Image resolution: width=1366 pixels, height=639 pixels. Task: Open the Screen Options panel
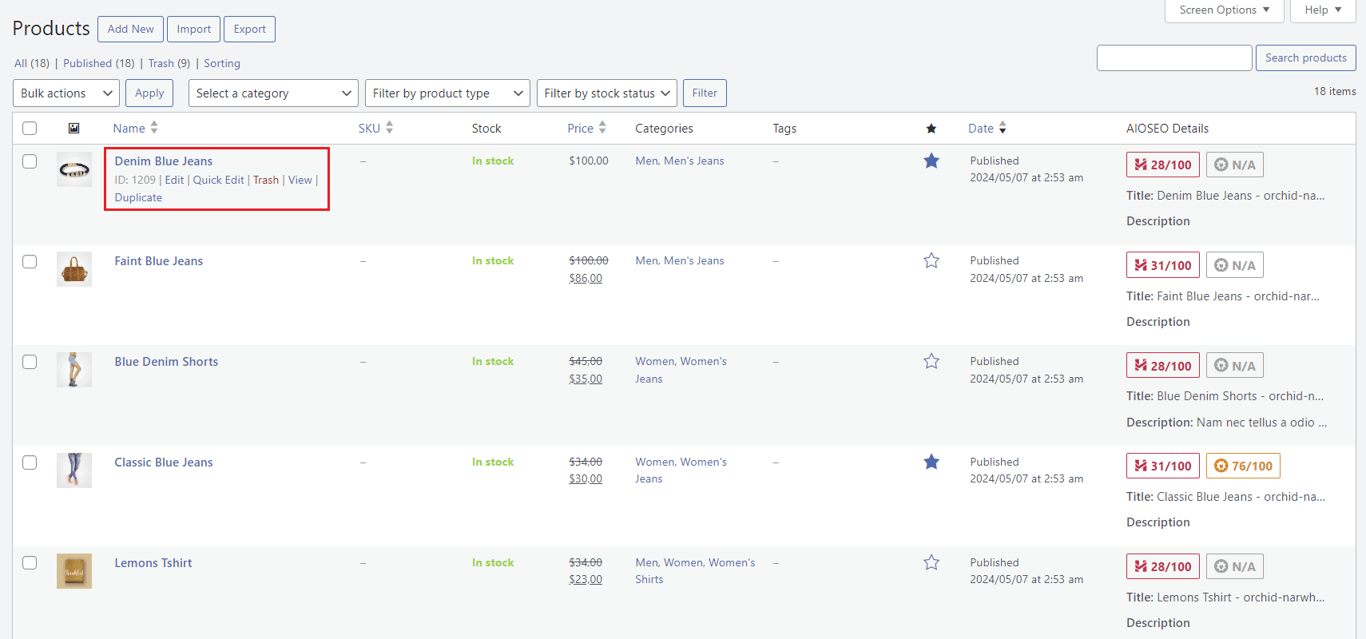point(1224,10)
